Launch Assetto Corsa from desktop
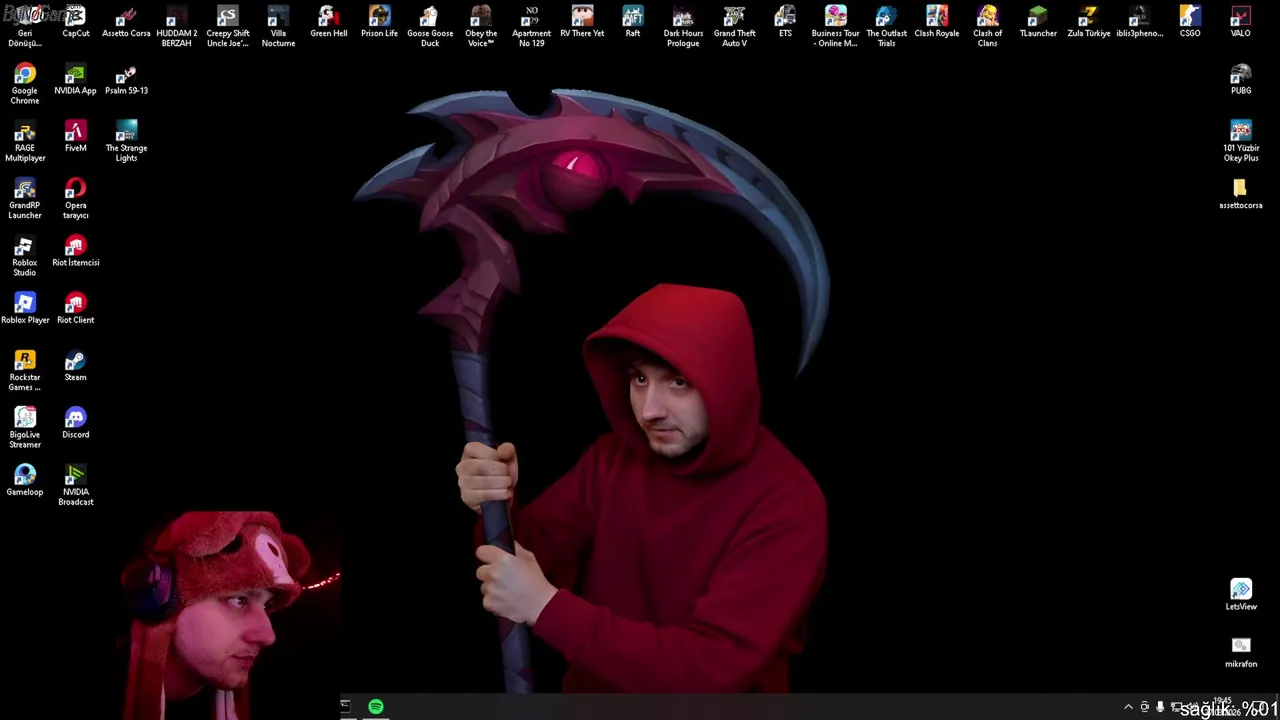This screenshot has width=1280, height=720. tap(126, 23)
